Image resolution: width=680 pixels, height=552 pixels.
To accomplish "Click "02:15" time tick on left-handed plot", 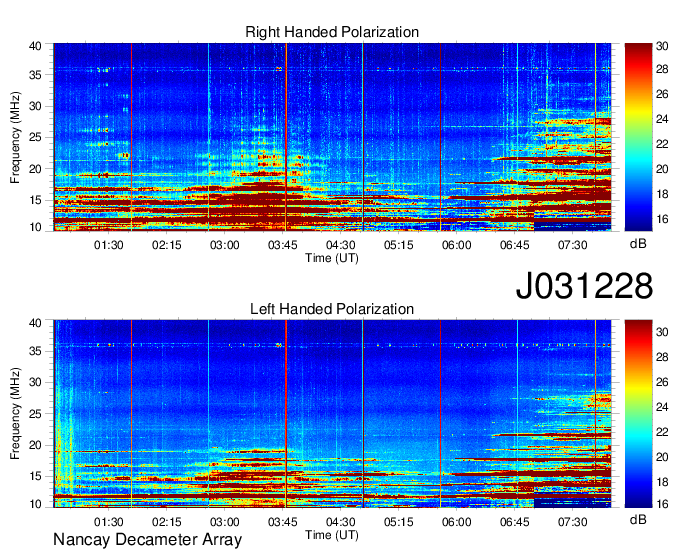I will 167,522.
